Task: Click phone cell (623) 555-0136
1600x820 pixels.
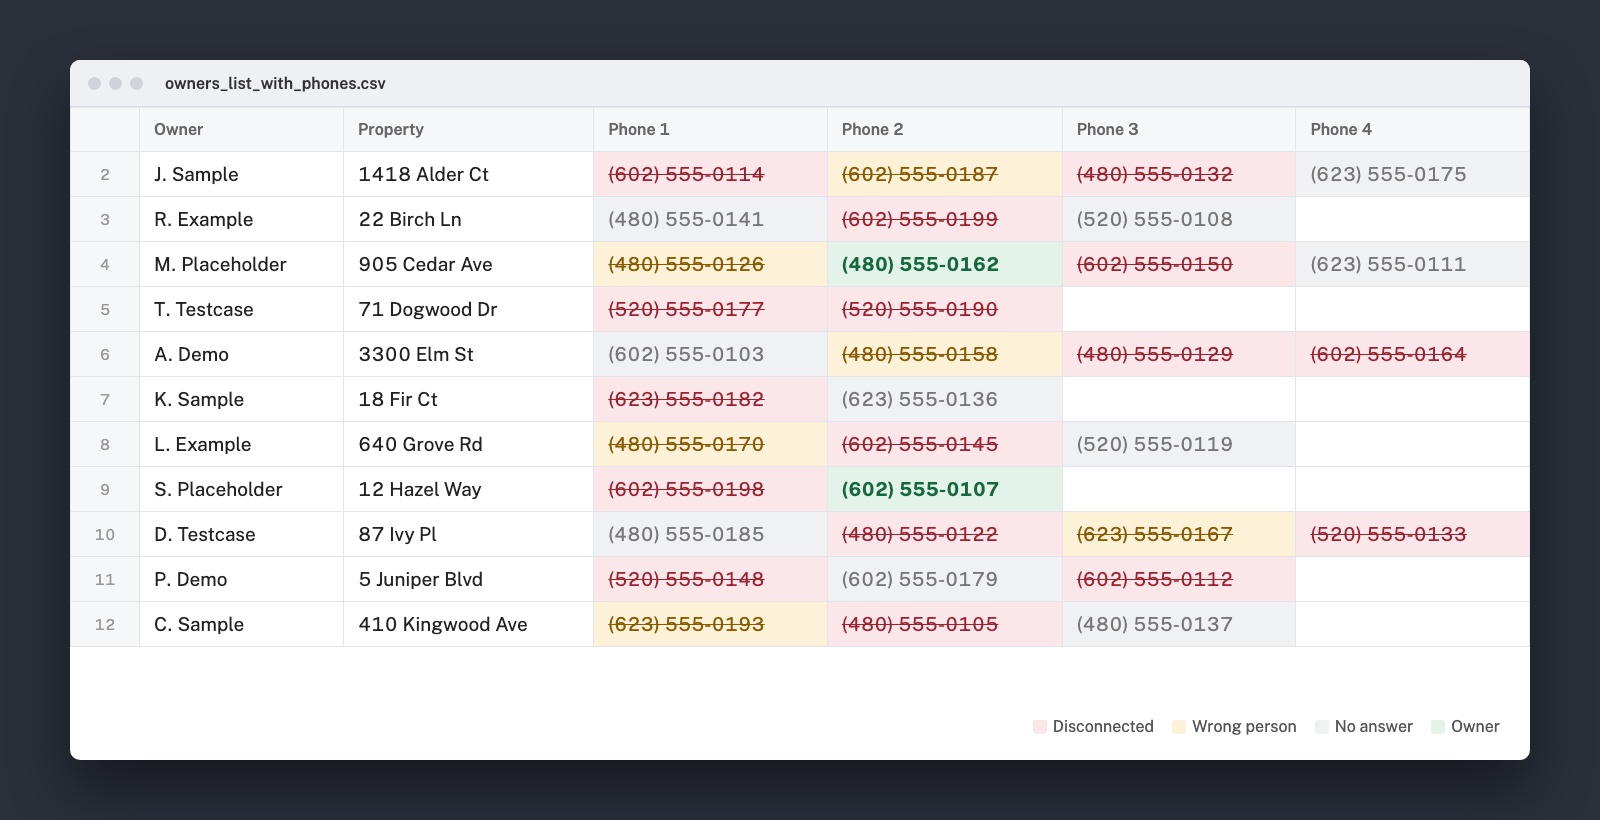Action: click(x=944, y=399)
